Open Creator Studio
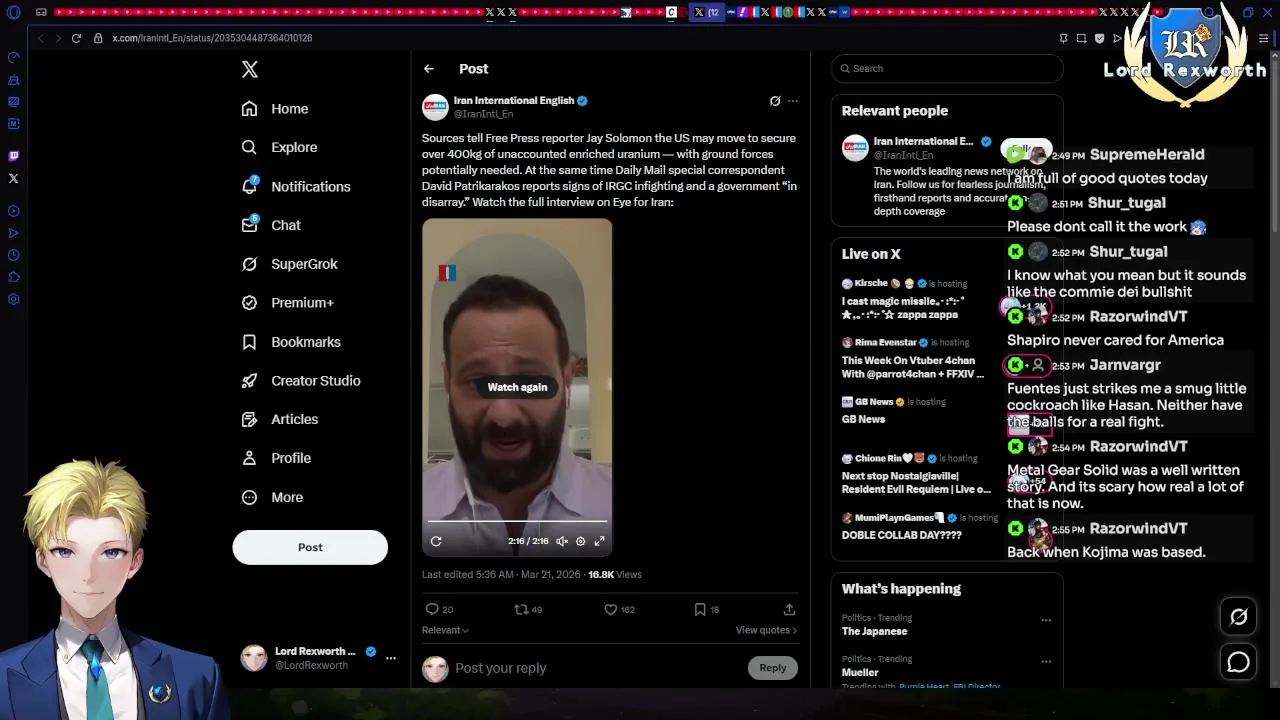 [x=302, y=381]
